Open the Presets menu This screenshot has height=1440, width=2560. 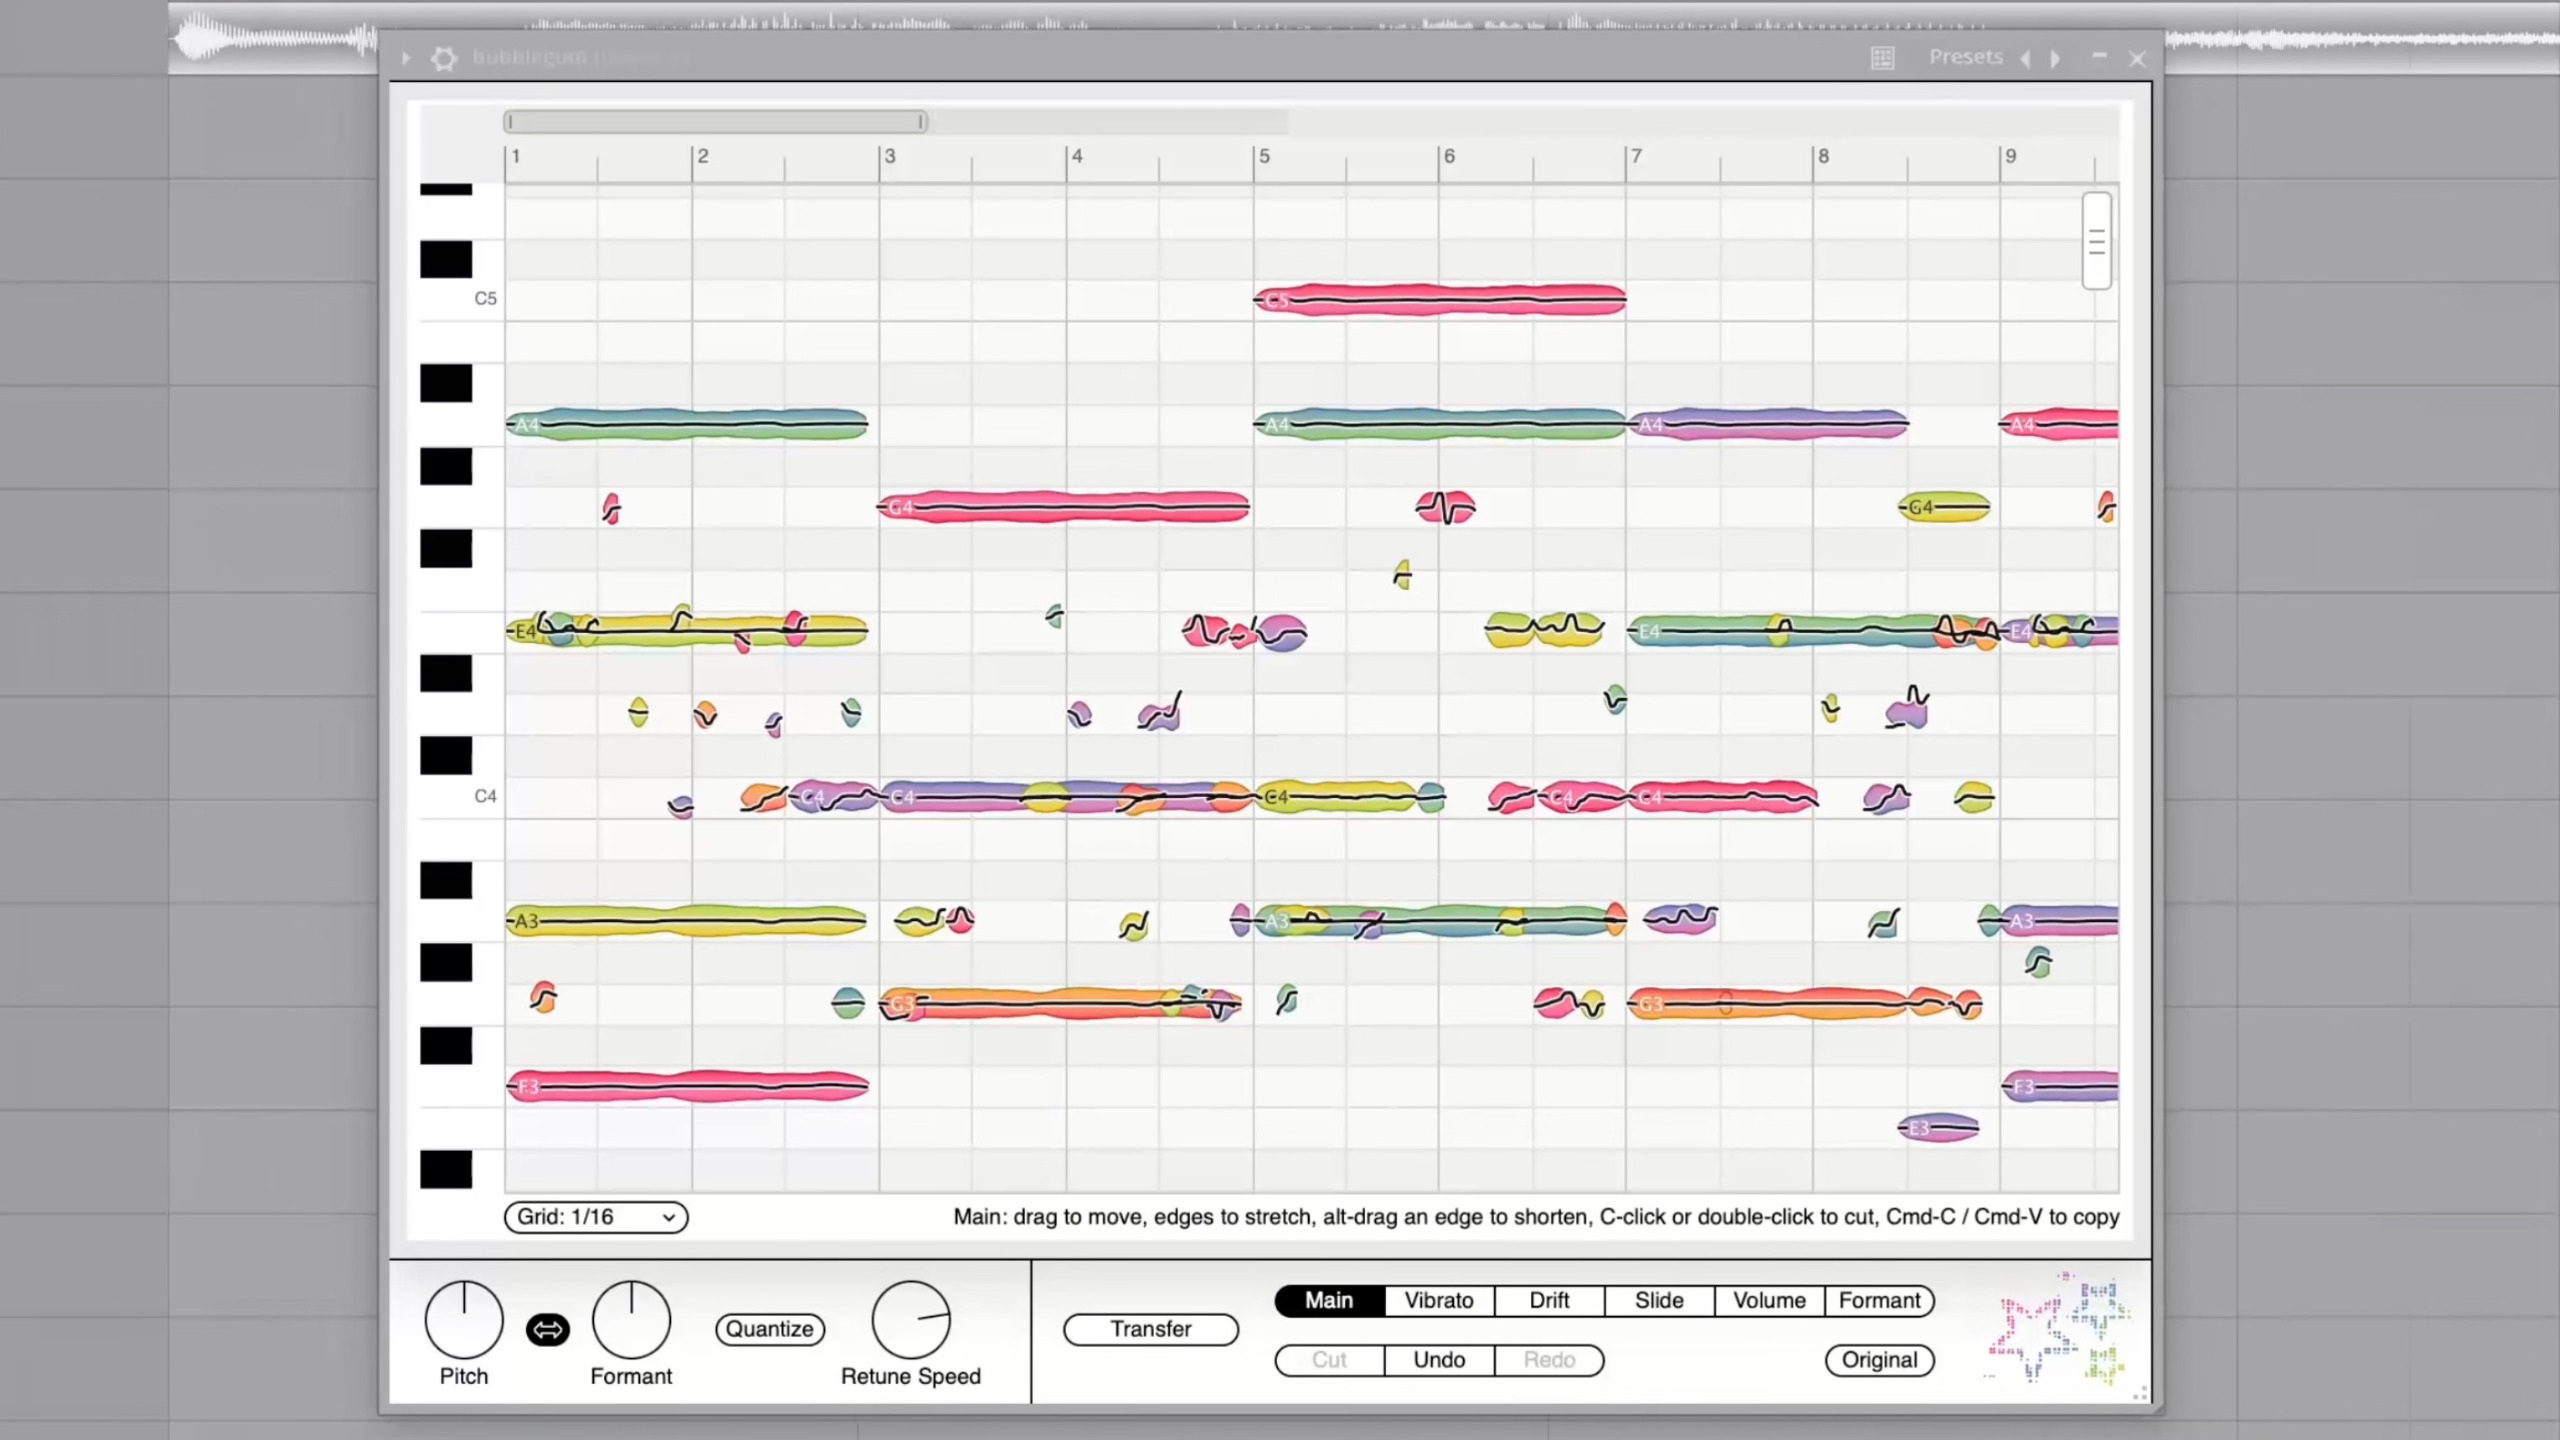[x=1965, y=57]
